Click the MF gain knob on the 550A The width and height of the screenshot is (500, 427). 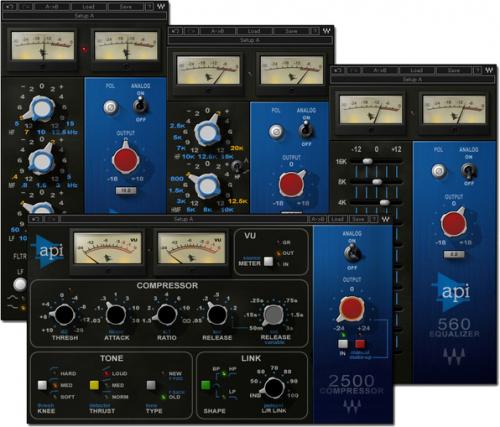pos(41,161)
